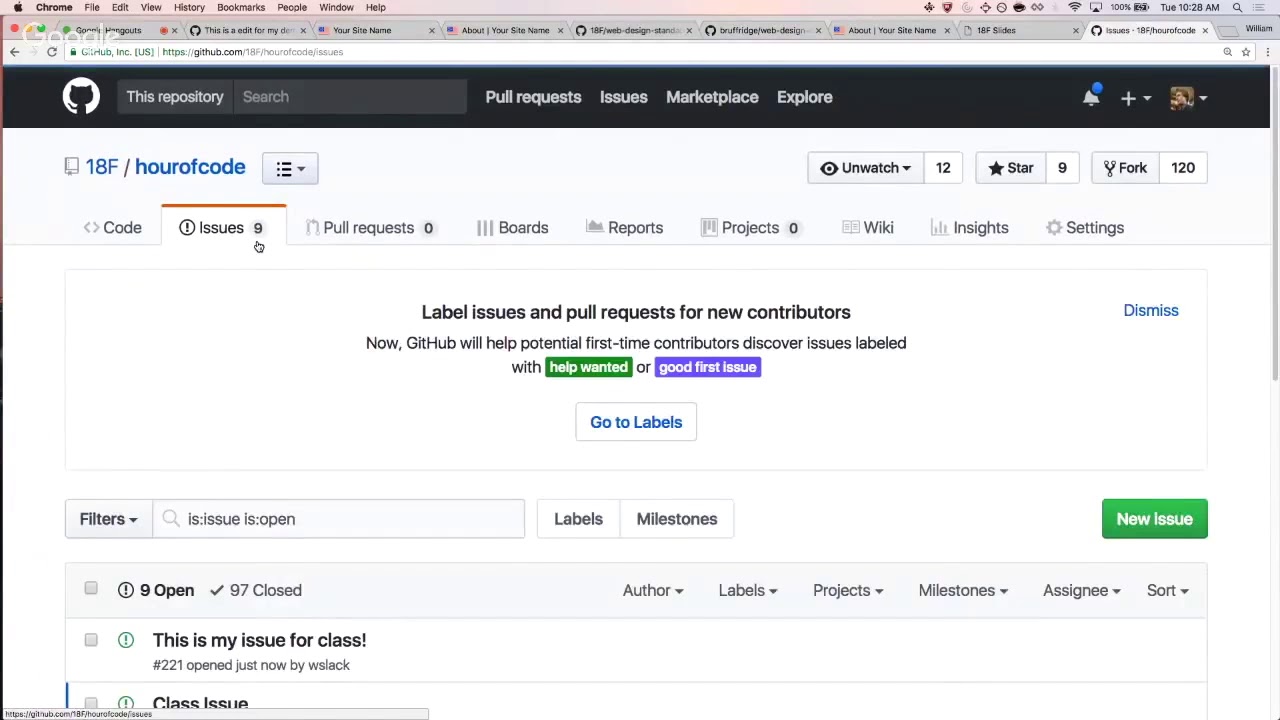Viewport: 1280px width, 720px height.
Task: Open the Apple menu
Action: coord(18,7)
